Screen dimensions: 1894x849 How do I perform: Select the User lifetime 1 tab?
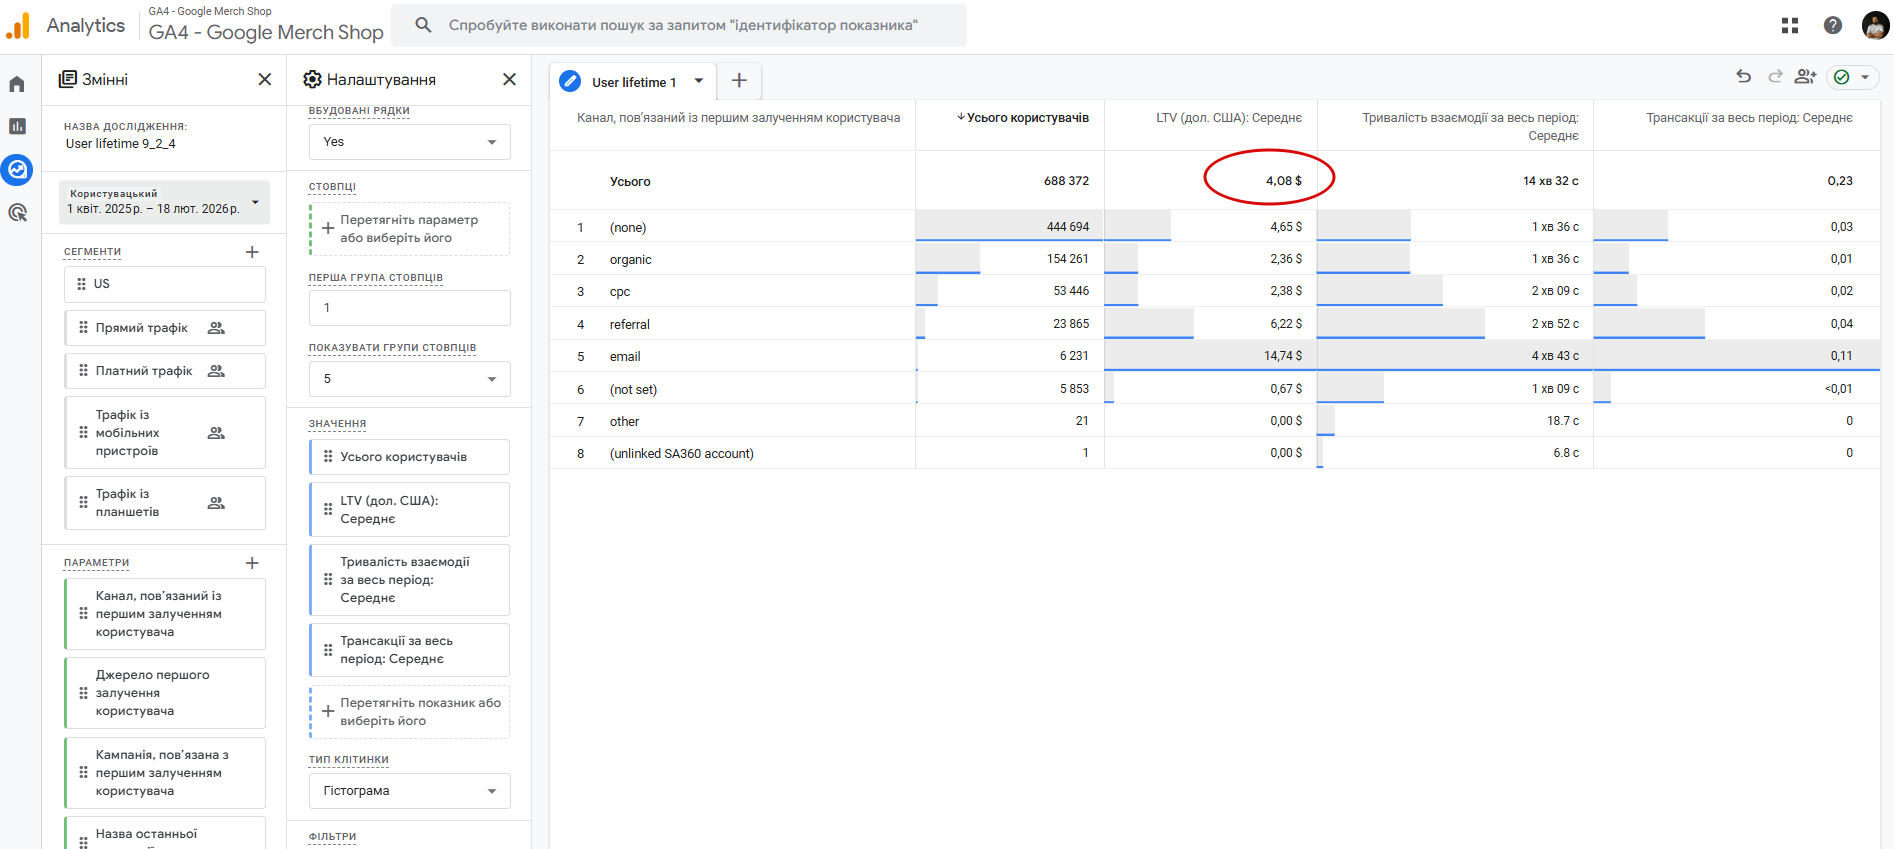point(633,82)
